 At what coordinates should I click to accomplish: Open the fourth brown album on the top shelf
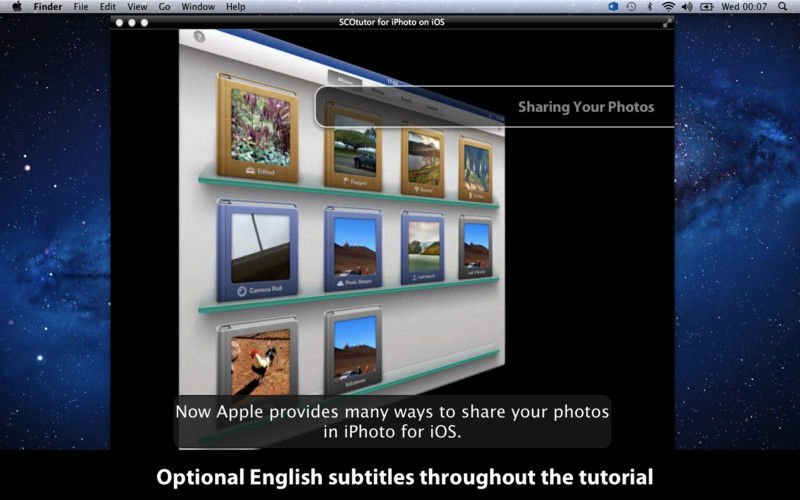point(476,168)
